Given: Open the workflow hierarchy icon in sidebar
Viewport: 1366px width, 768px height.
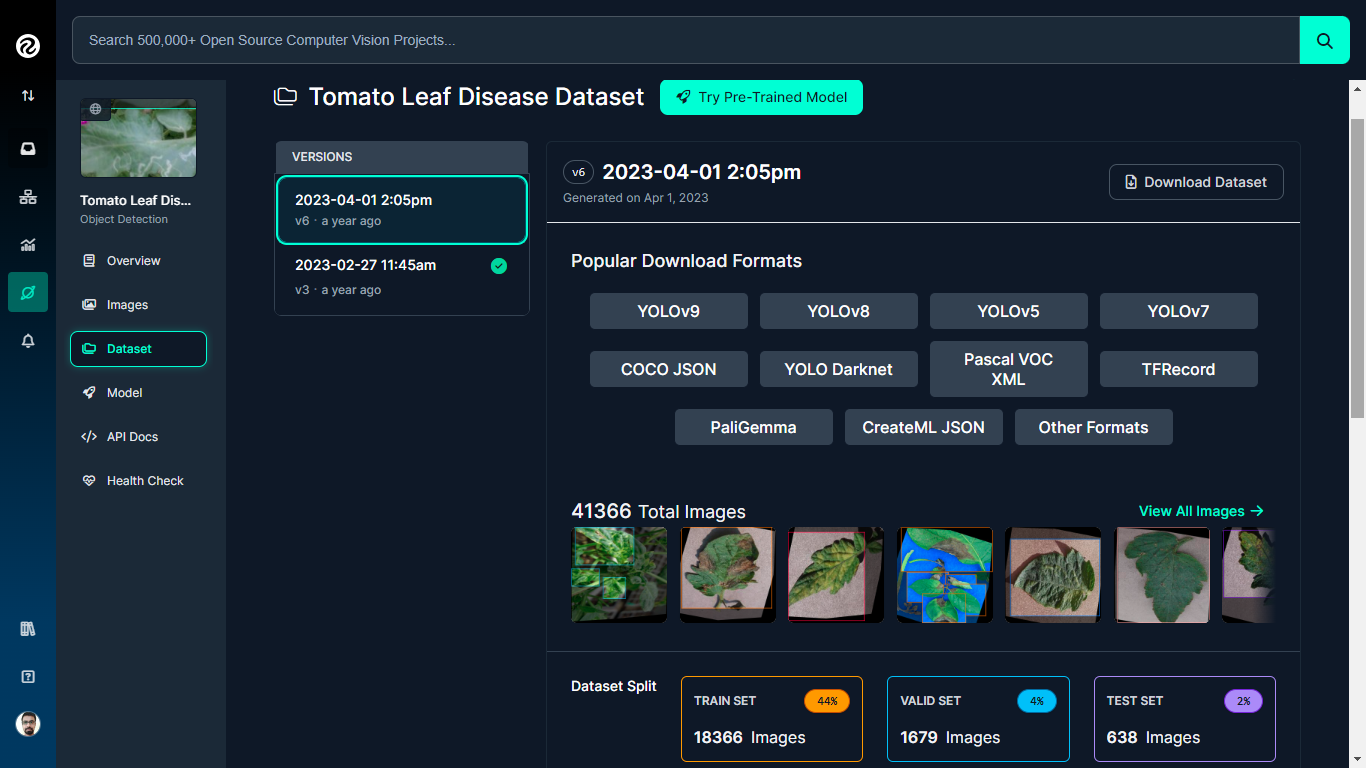Looking at the screenshot, I should click(x=28, y=197).
